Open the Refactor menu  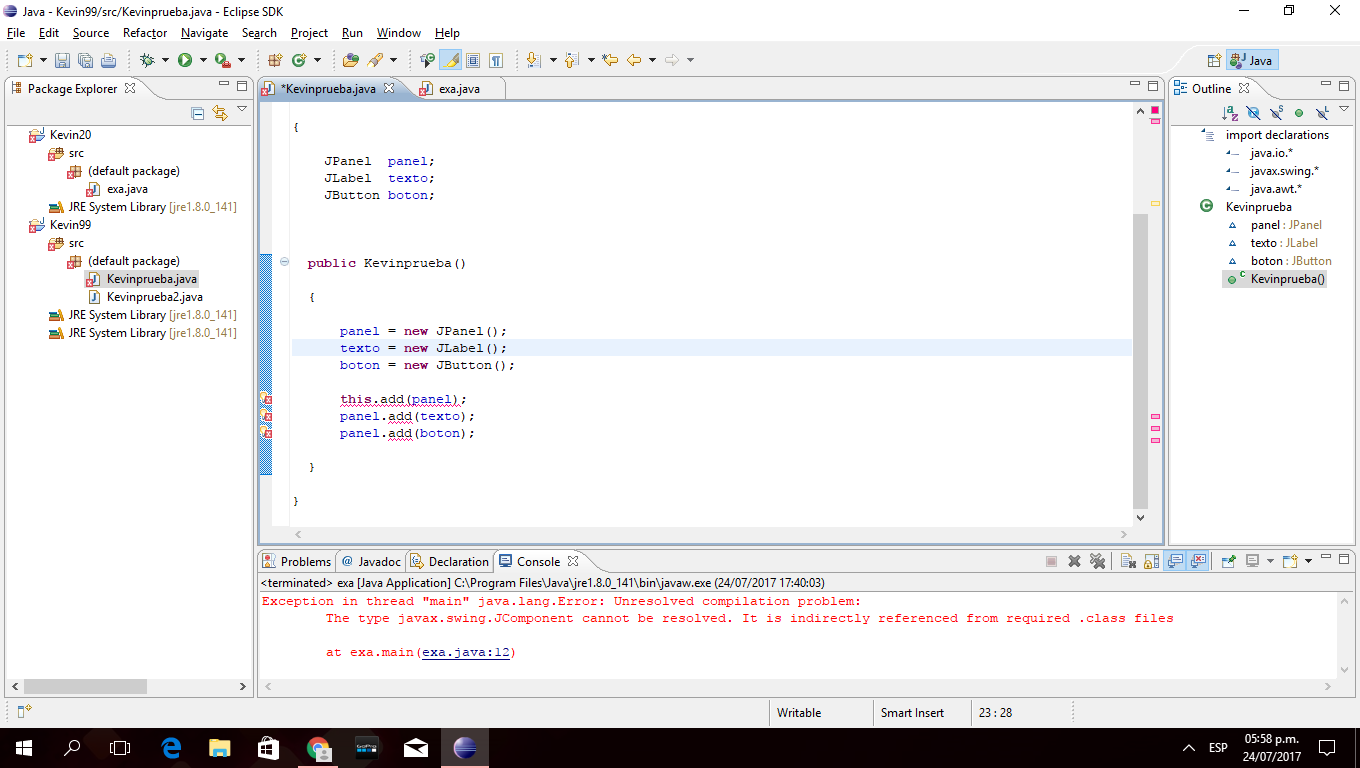click(x=145, y=33)
